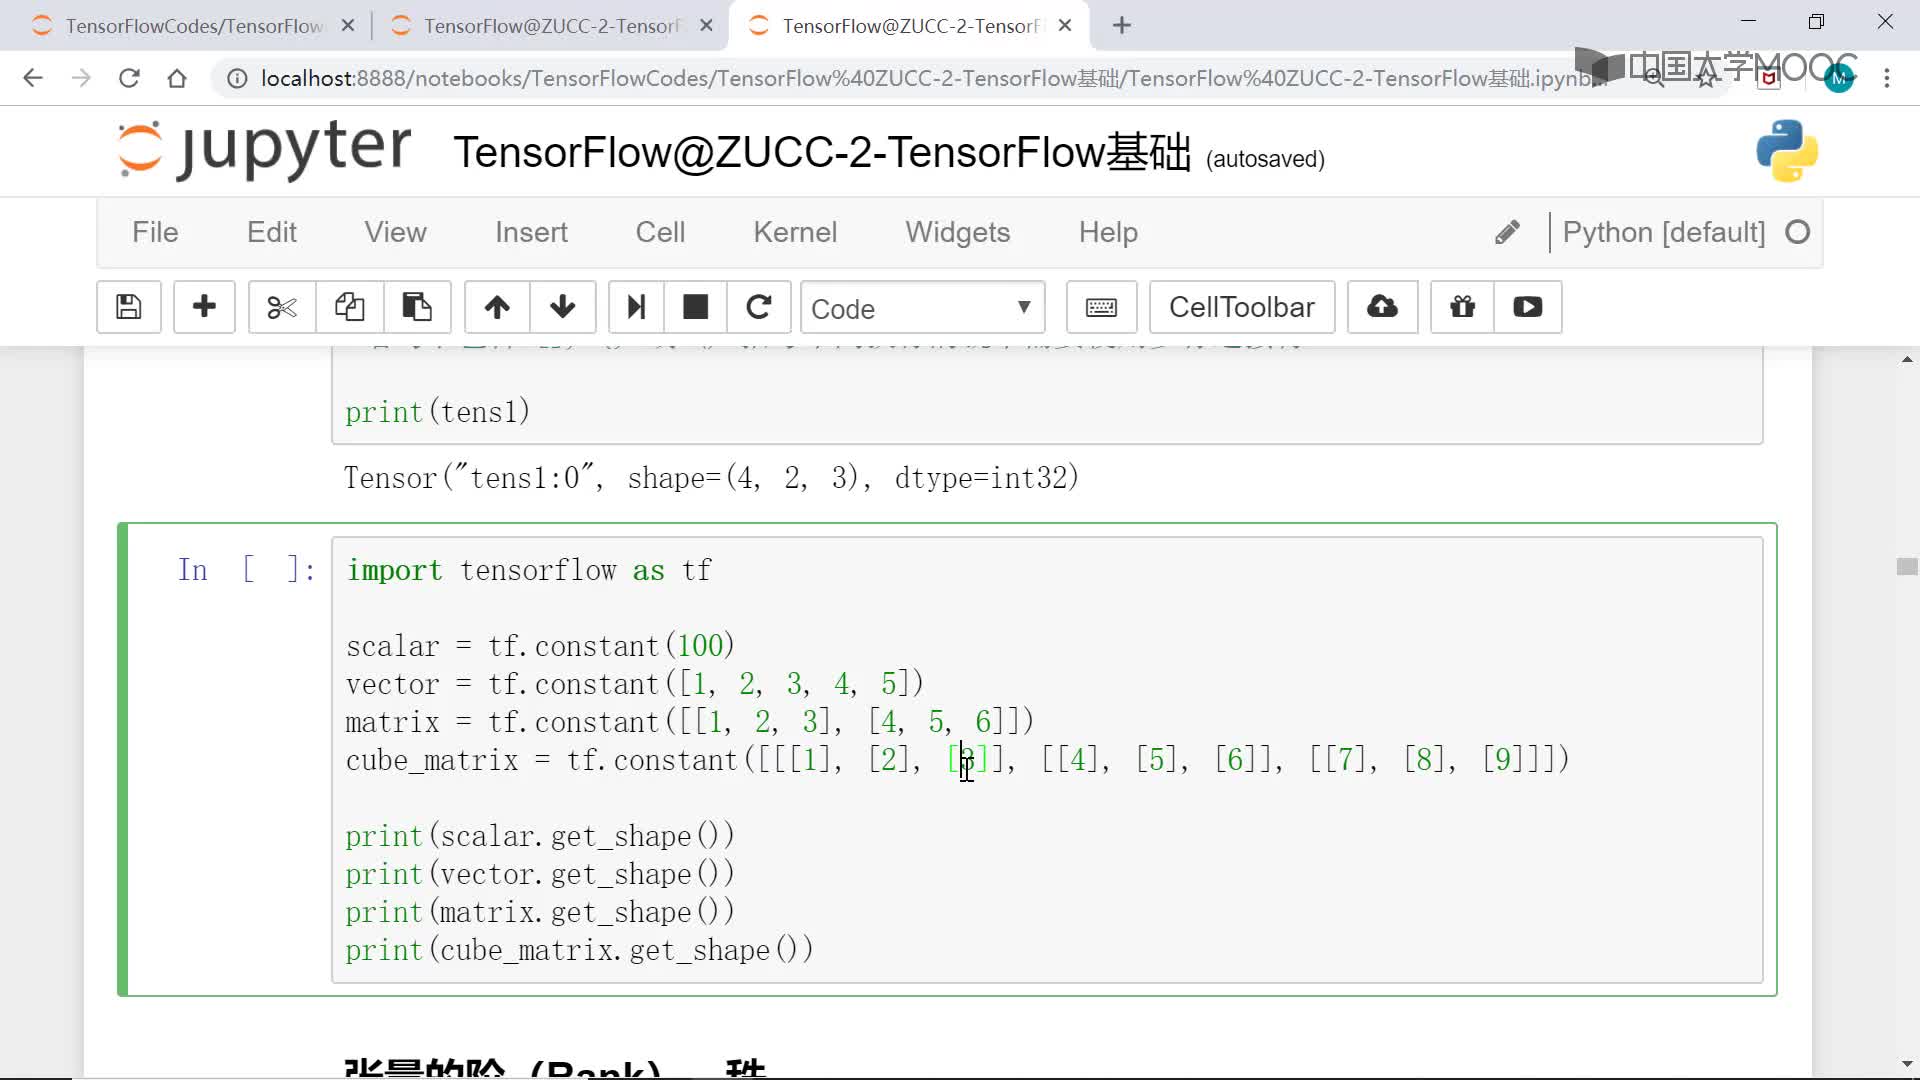Screen dimensions: 1920x1080
Task: Open Chrome three-dot menu
Action: [1887, 78]
